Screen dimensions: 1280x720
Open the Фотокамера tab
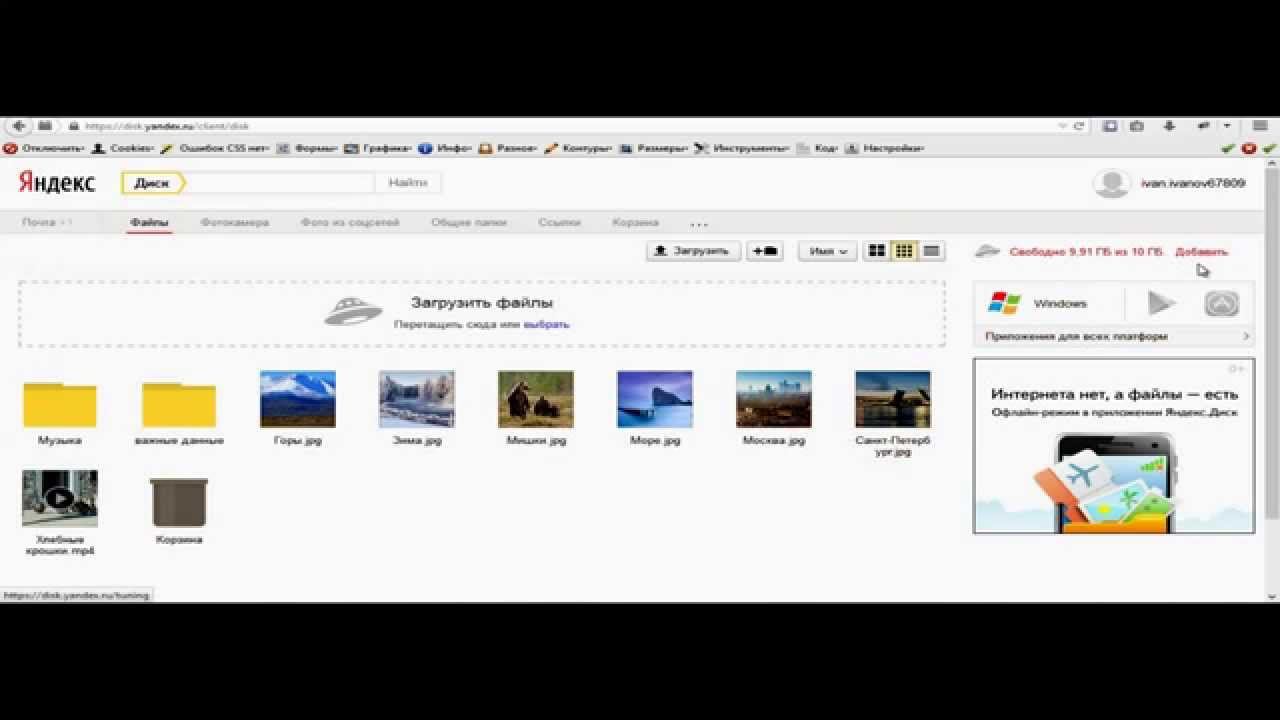234,222
